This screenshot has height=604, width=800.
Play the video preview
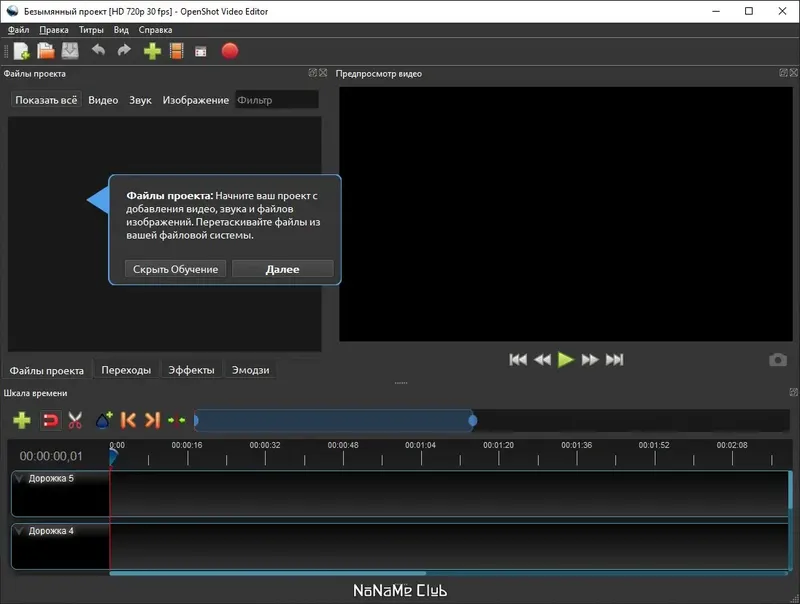(x=565, y=360)
